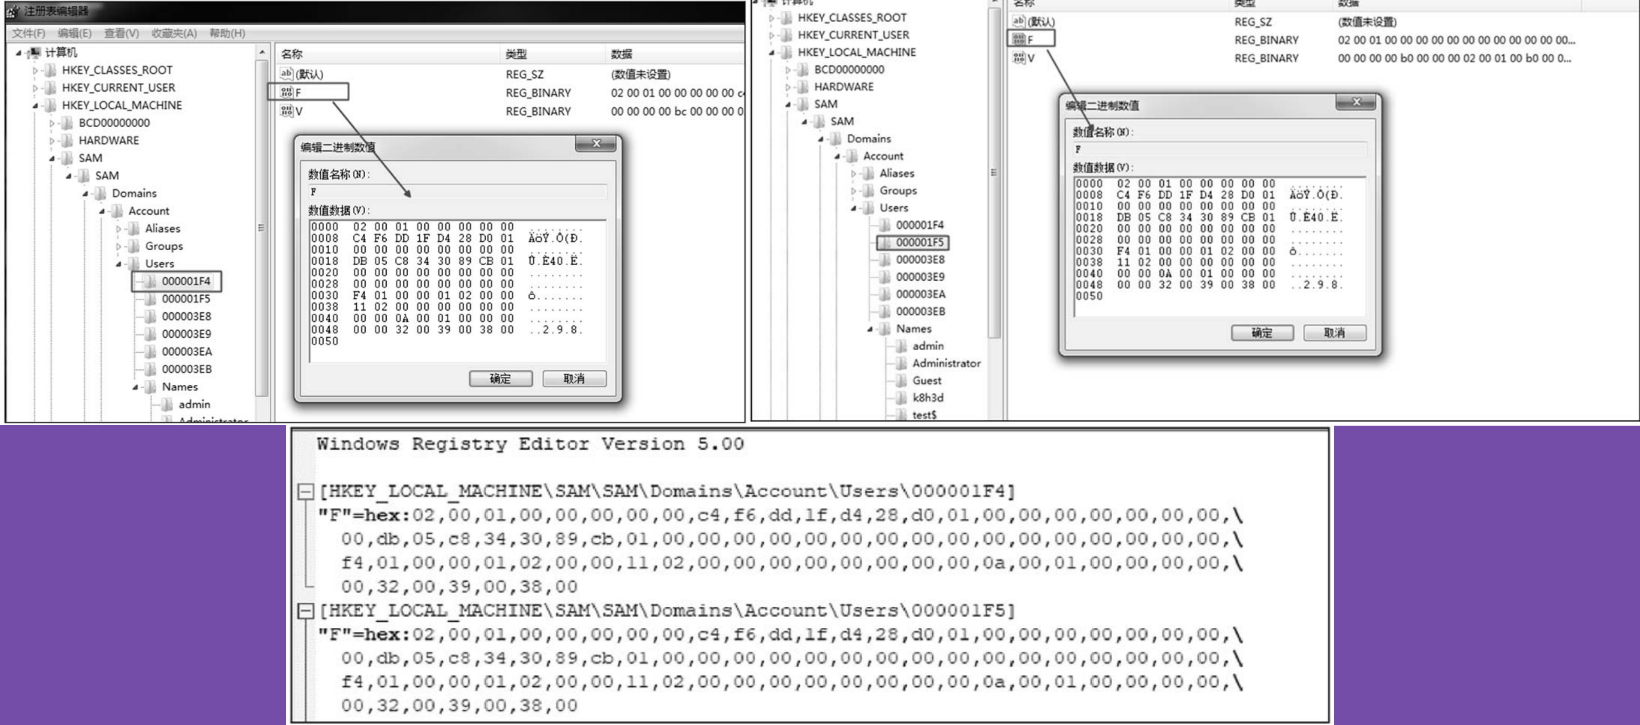
Task: Confirm with 确定 in the left edit dialog
Action: (501, 379)
